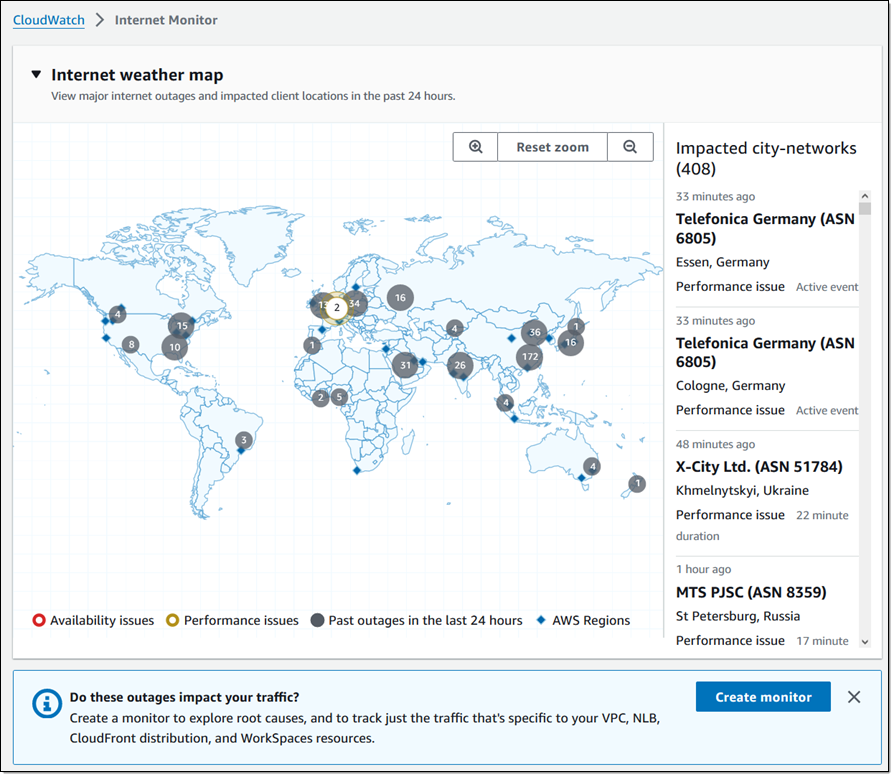Screen dimensions: 895x777
Task: Select the 34 outage cluster in Europe
Action: click(x=356, y=304)
